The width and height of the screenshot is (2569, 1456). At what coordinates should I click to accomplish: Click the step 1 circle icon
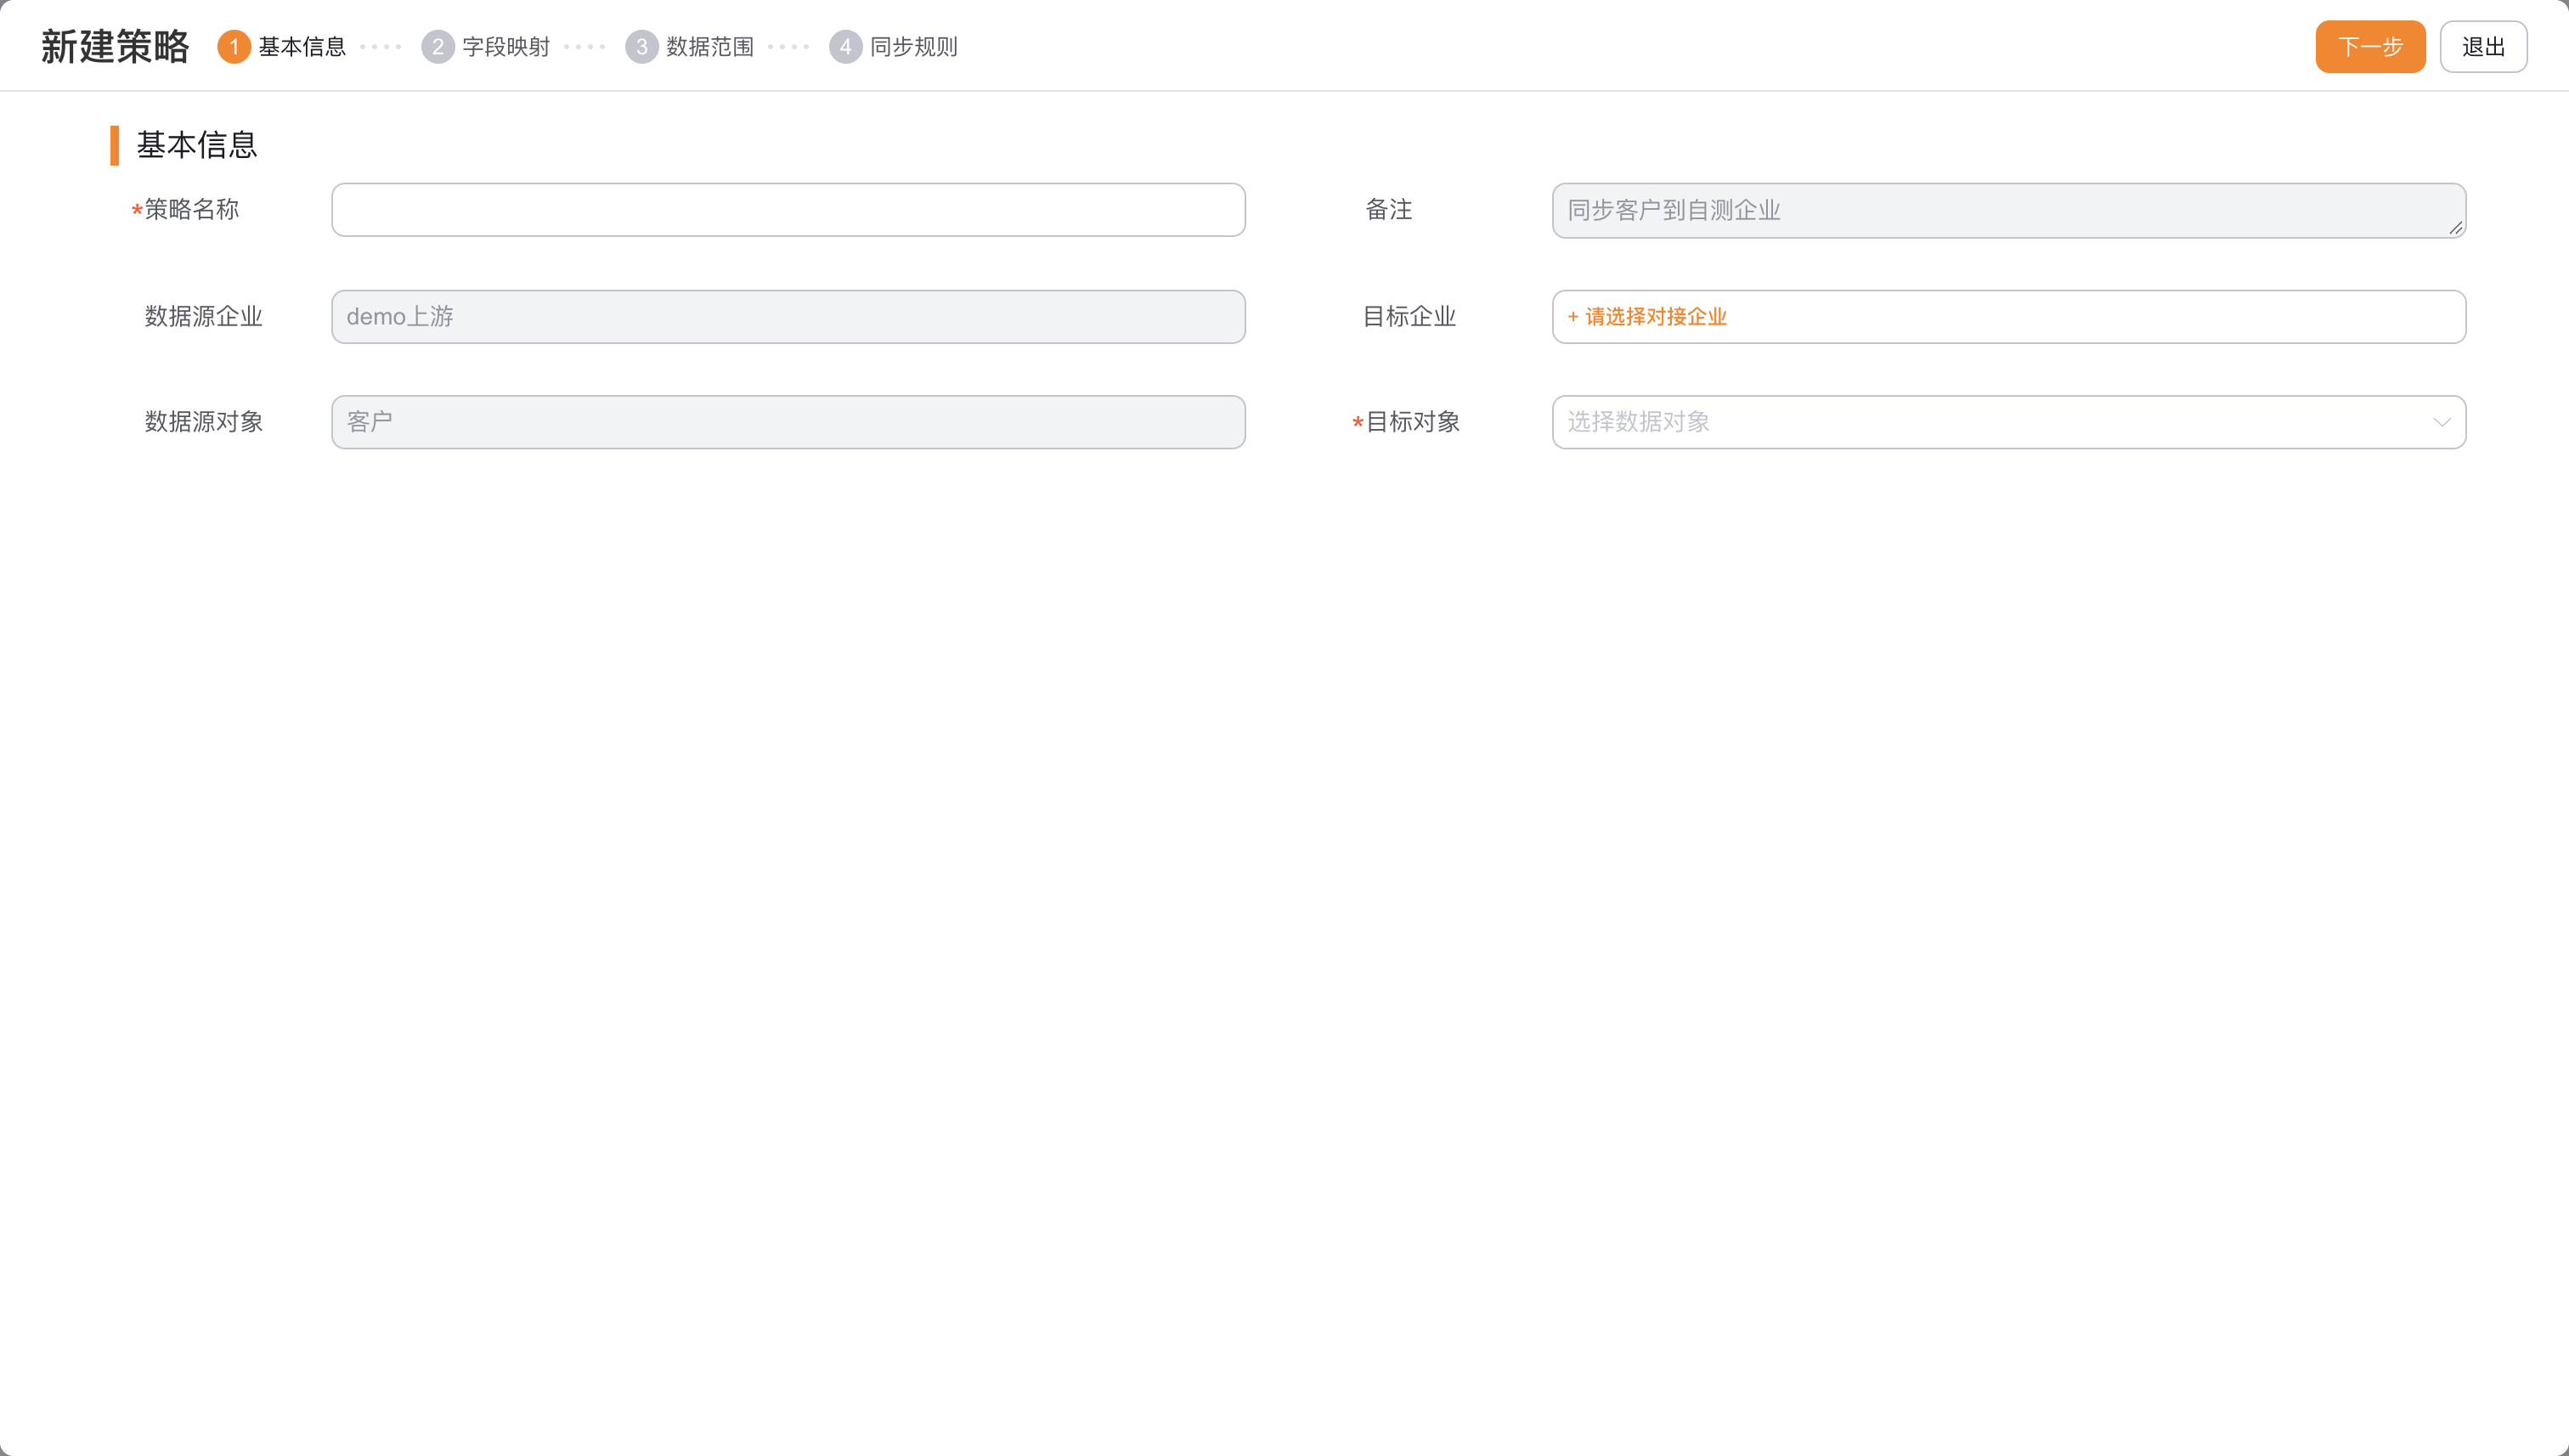pyautogui.click(x=234, y=47)
